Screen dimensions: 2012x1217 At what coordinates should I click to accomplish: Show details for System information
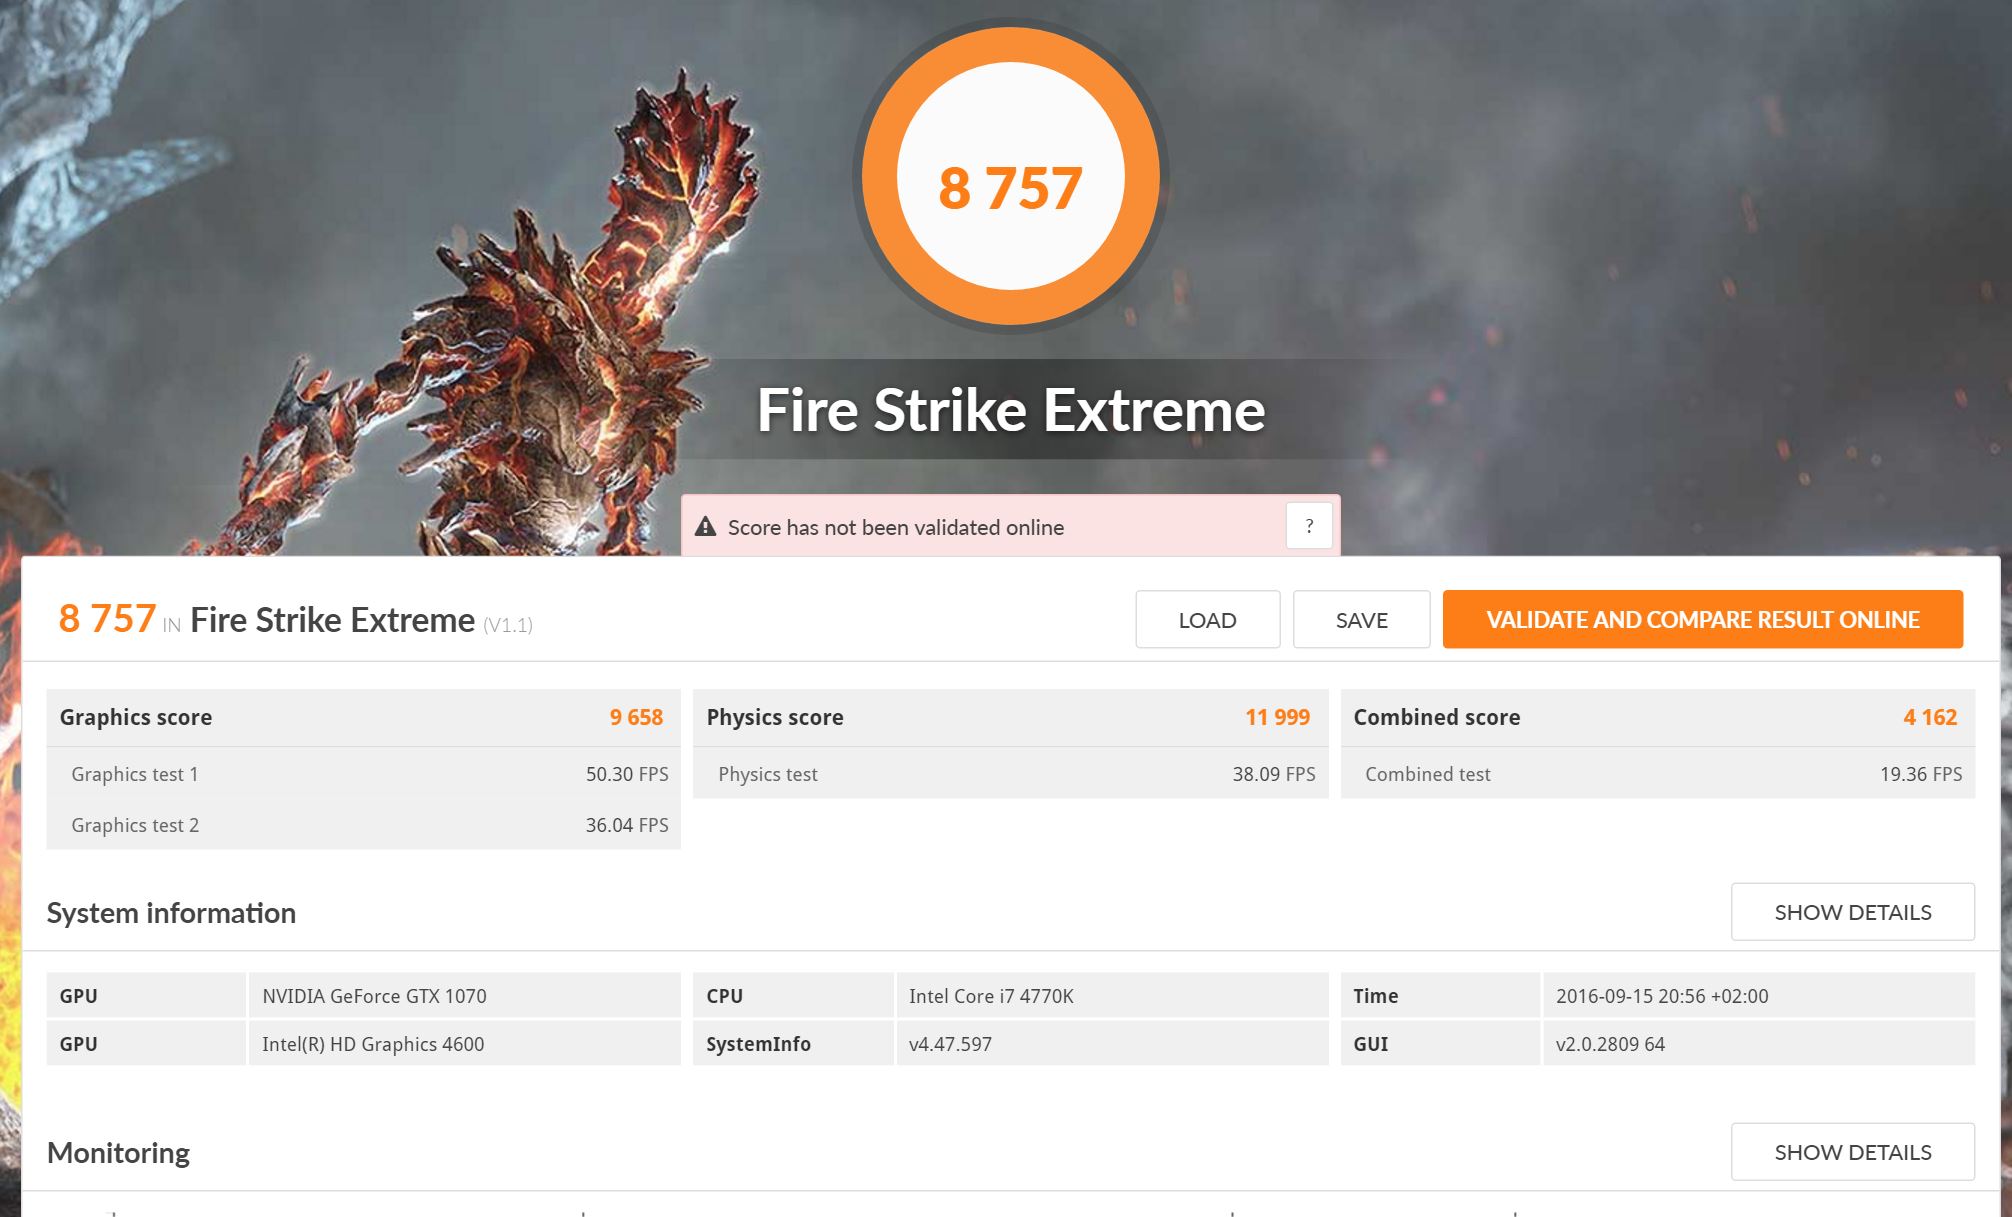[1852, 912]
